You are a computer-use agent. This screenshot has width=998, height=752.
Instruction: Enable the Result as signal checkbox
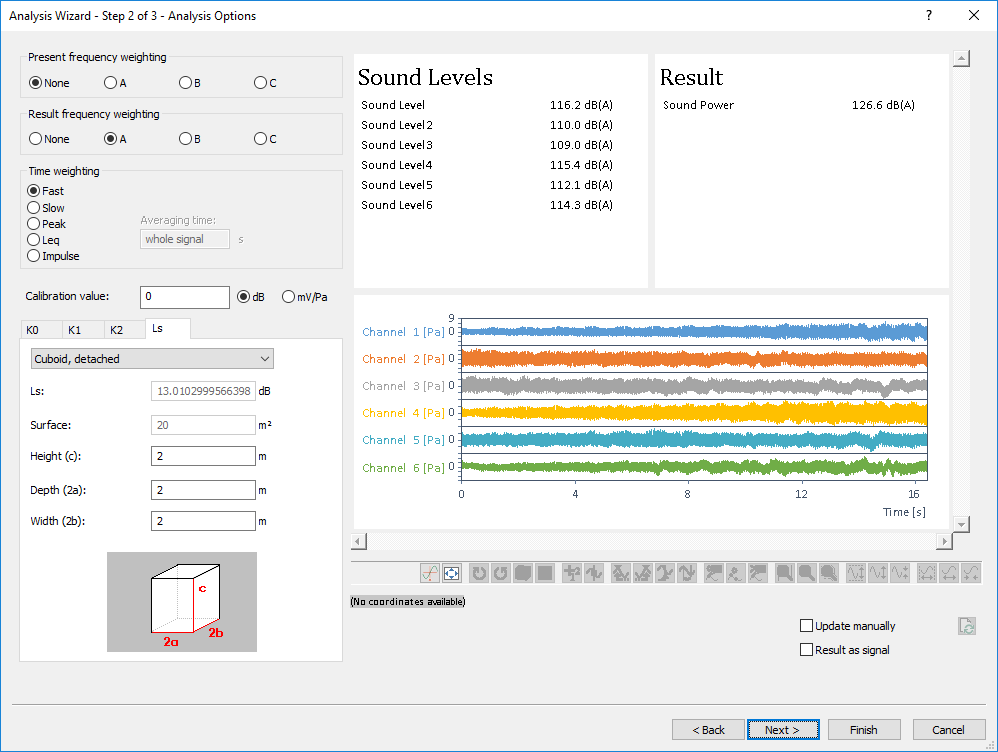845,649
